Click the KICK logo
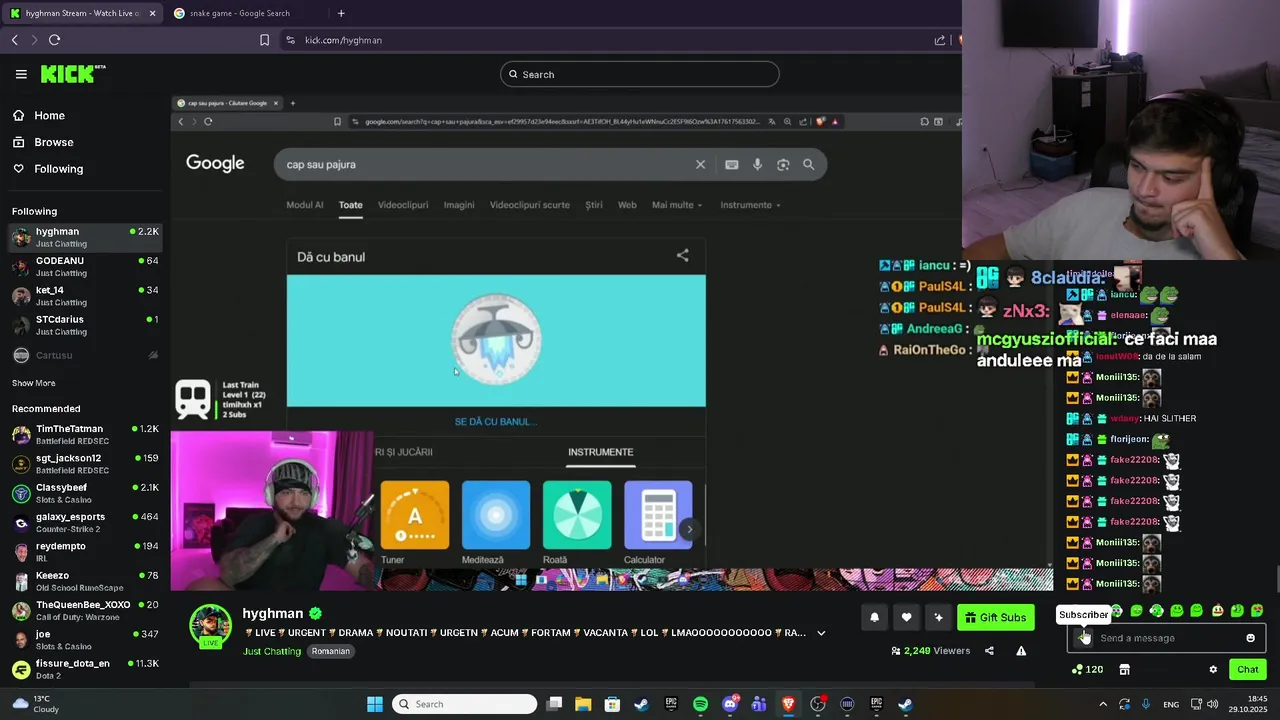Screen dimensions: 1280x720 (x=72, y=74)
